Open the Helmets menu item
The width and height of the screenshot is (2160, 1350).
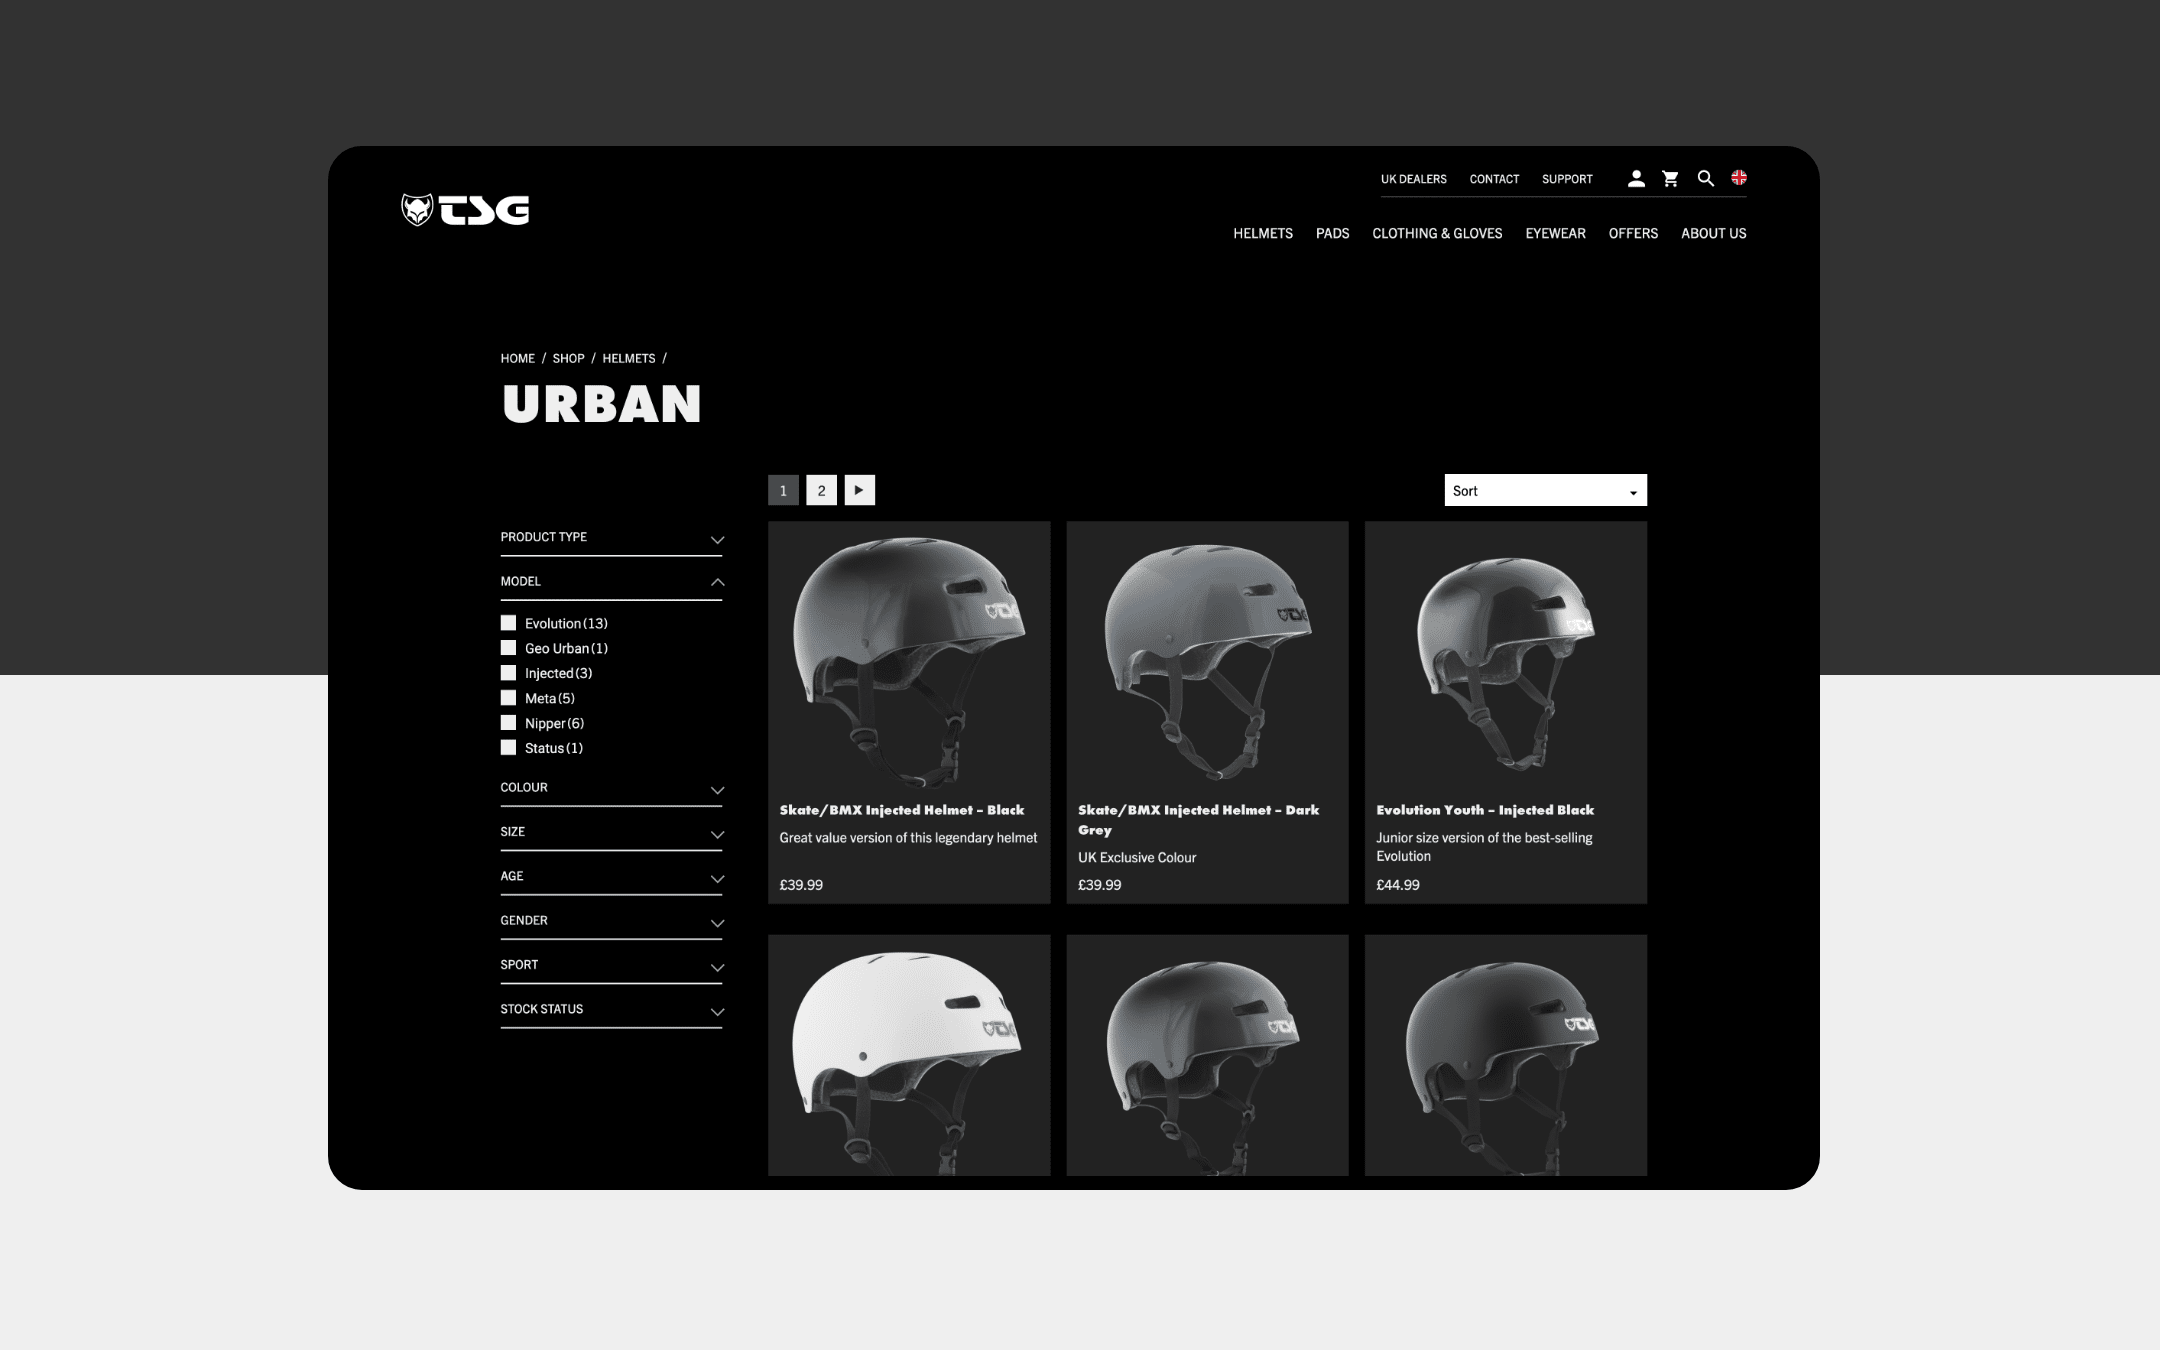(1262, 233)
